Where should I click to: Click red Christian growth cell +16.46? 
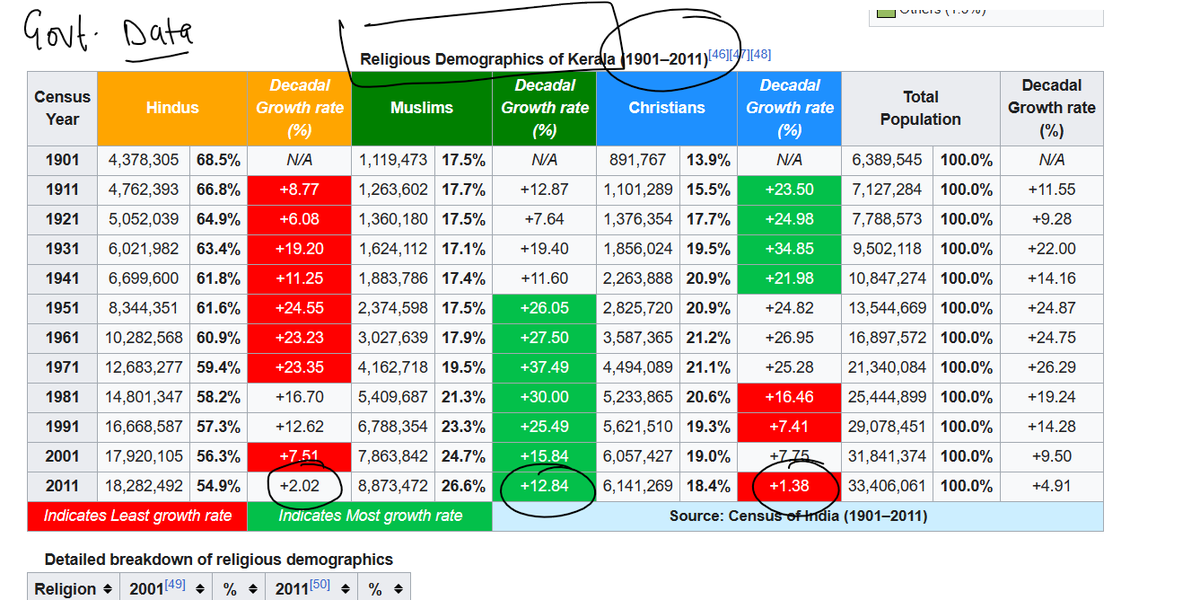coord(789,397)
